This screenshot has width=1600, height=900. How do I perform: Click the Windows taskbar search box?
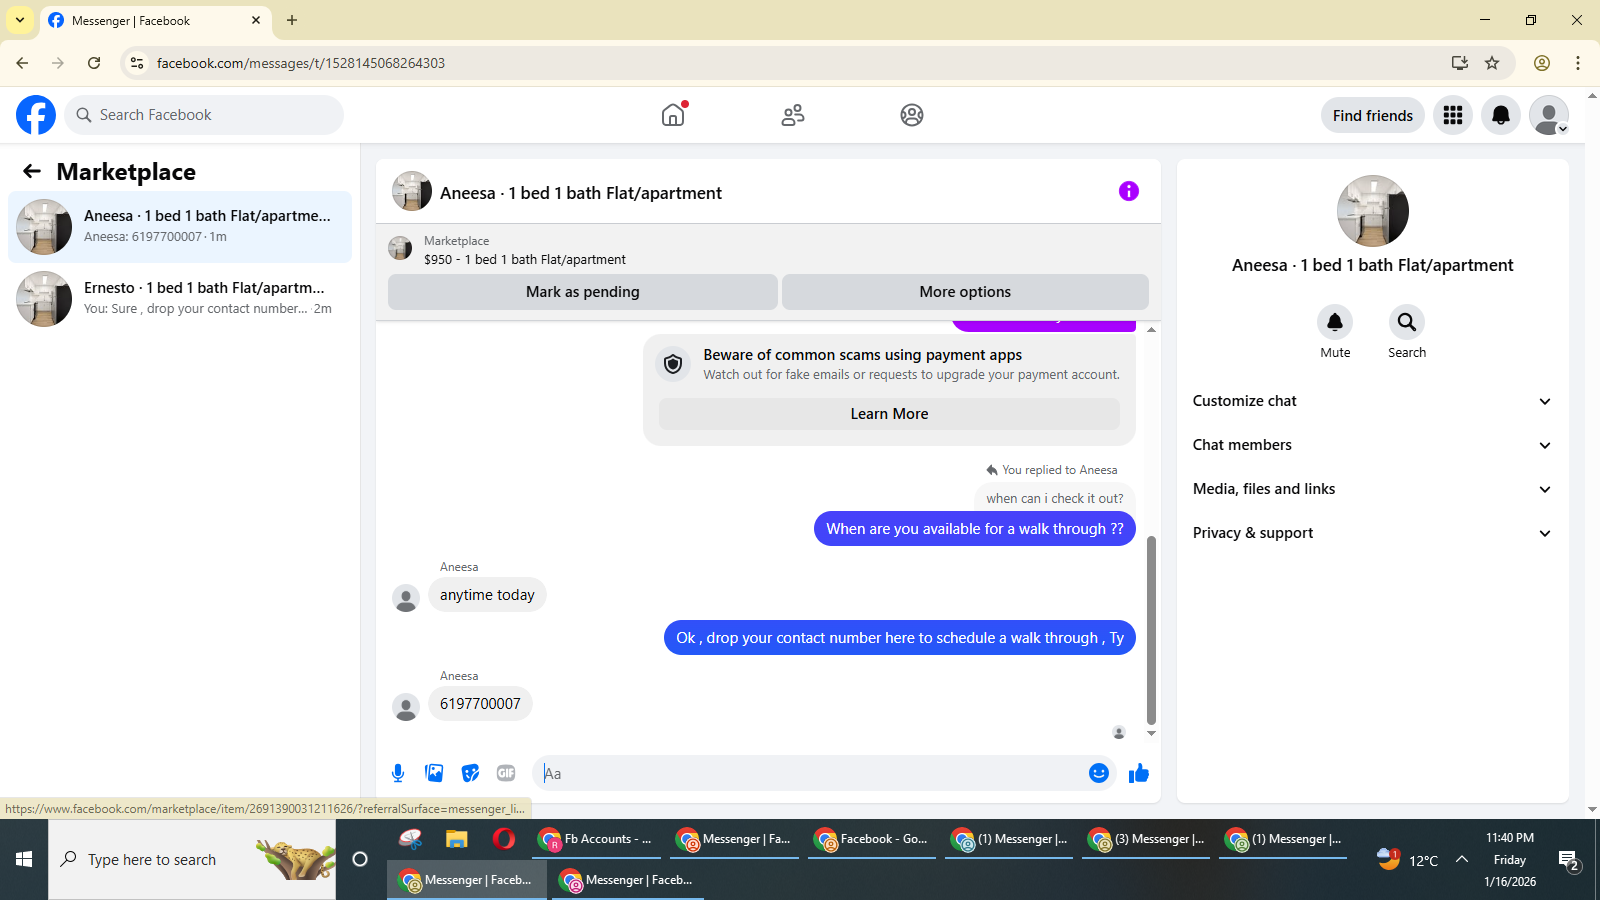(x=192, y=859)
